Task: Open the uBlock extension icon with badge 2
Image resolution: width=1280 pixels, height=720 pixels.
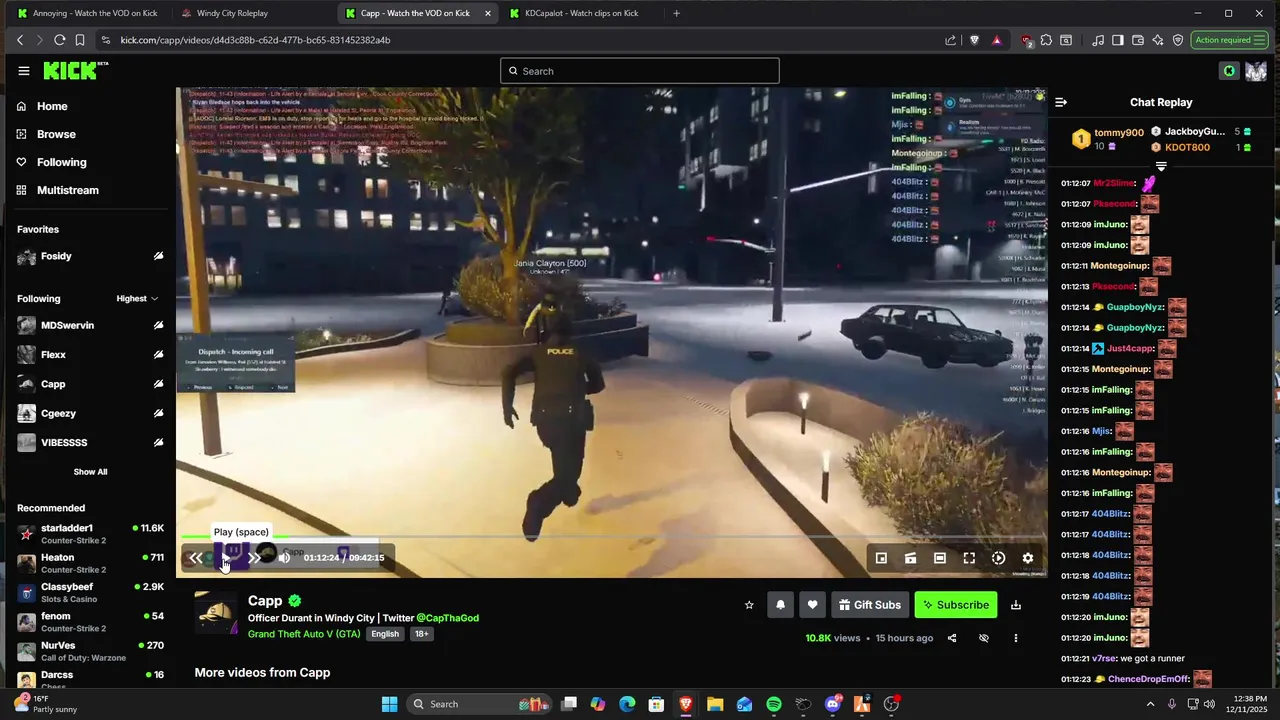Action: coord(1027,40)
